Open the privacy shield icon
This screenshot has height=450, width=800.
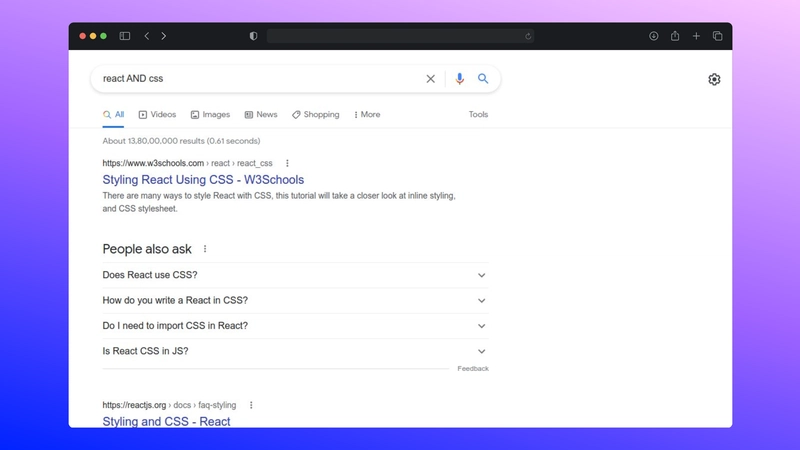pyautogui.click(x=253, y=36)
